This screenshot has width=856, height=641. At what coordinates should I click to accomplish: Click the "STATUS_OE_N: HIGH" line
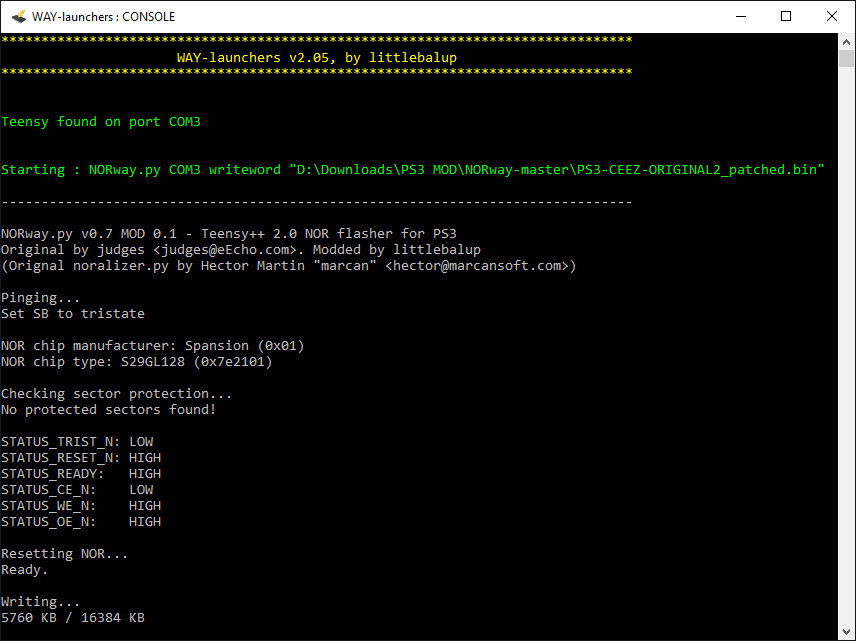(81, 521)
